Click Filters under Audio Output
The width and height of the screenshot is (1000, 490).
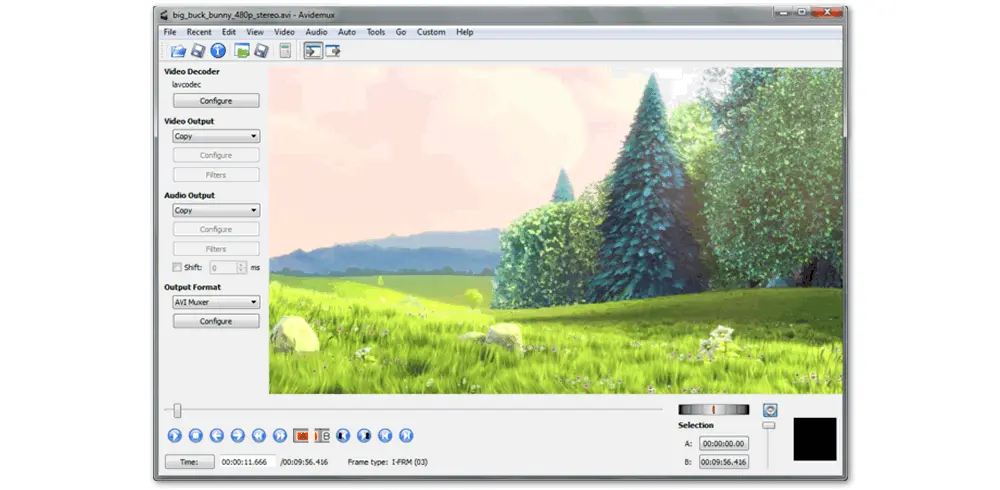click(216, 249)
